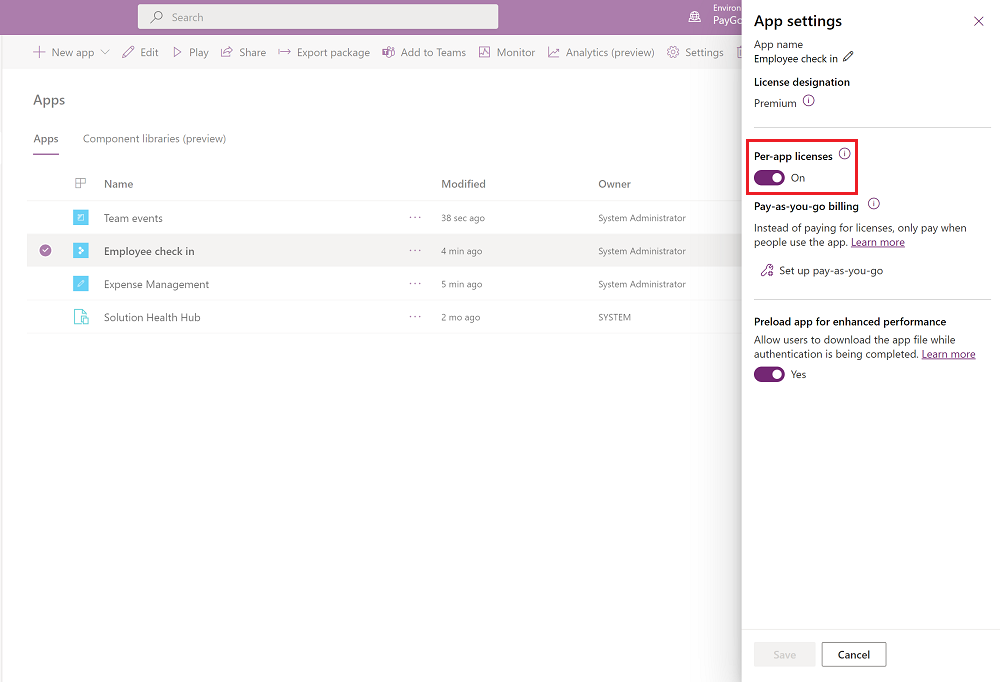1000x682 pixels.
Task: Click the Search input field
Action: click(x=318, y=17)
